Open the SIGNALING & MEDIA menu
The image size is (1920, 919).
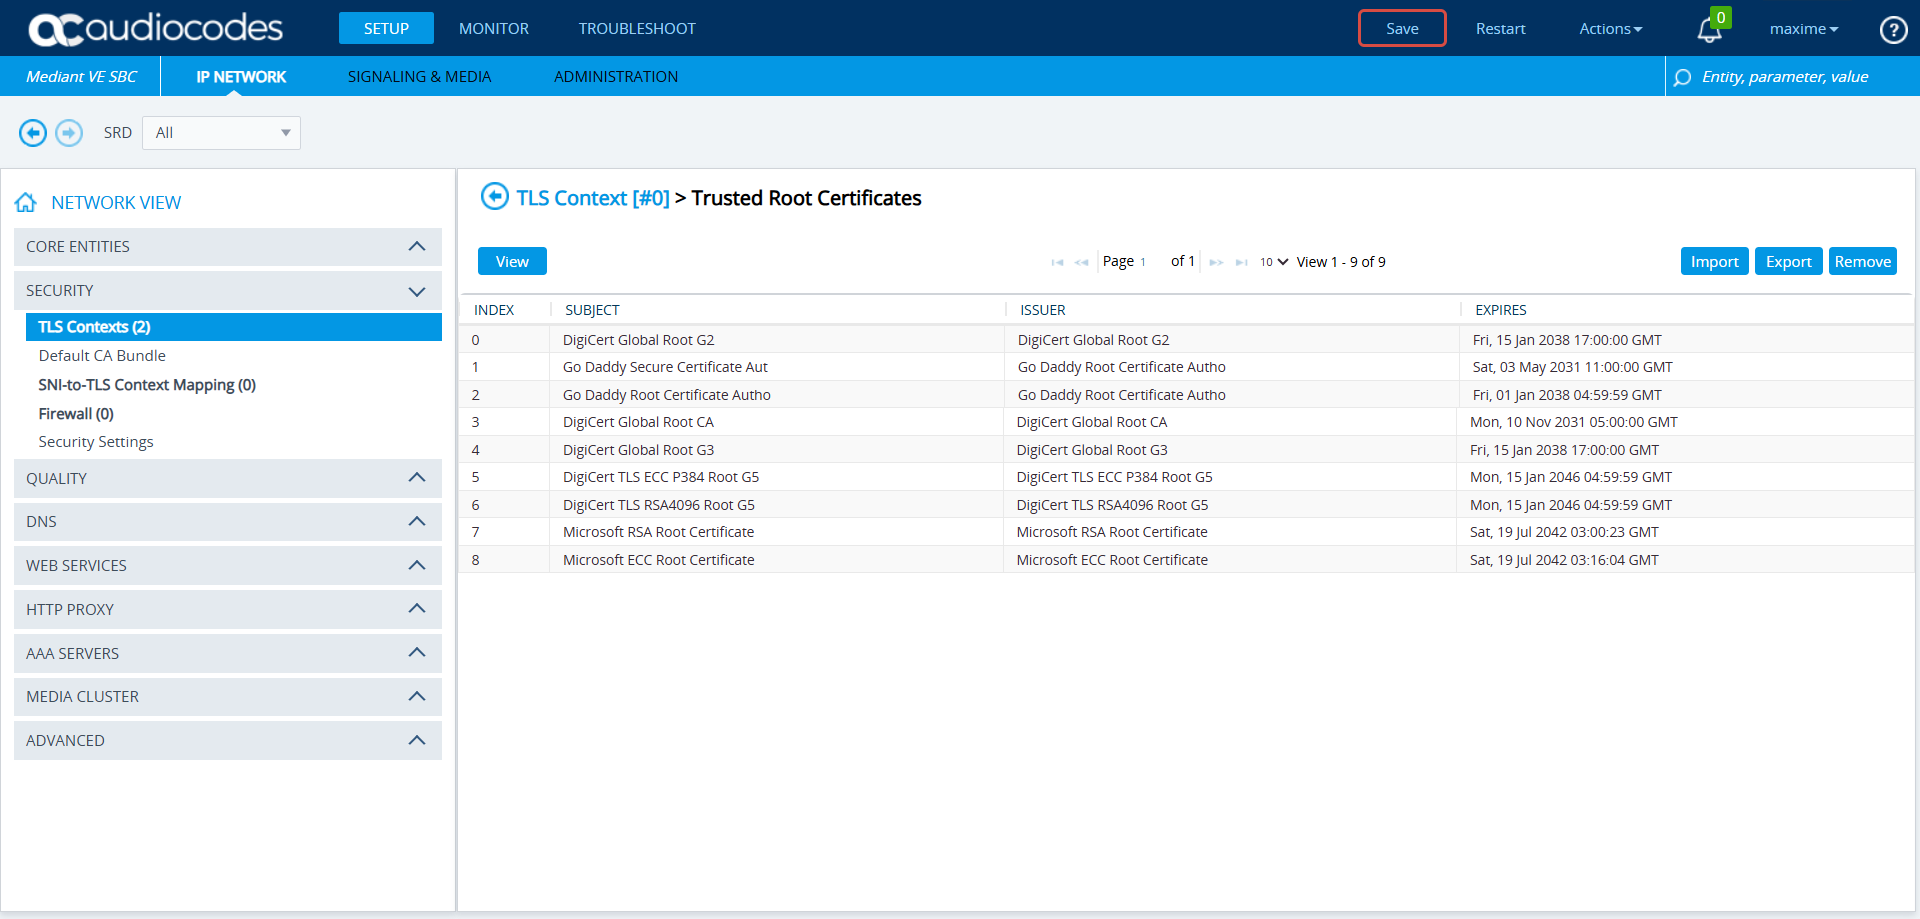pos(419,77)
